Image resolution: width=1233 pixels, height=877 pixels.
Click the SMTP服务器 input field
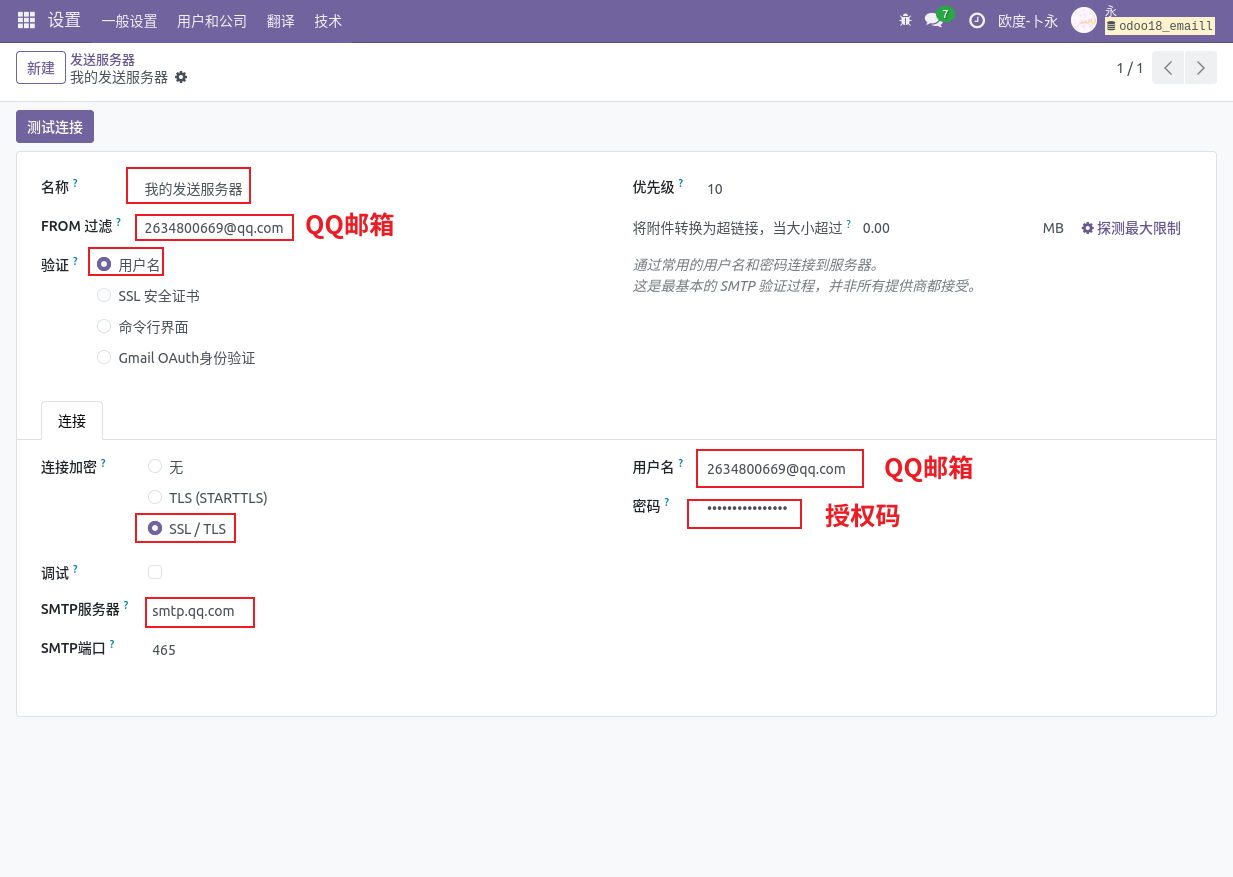[x=200, y=611]
